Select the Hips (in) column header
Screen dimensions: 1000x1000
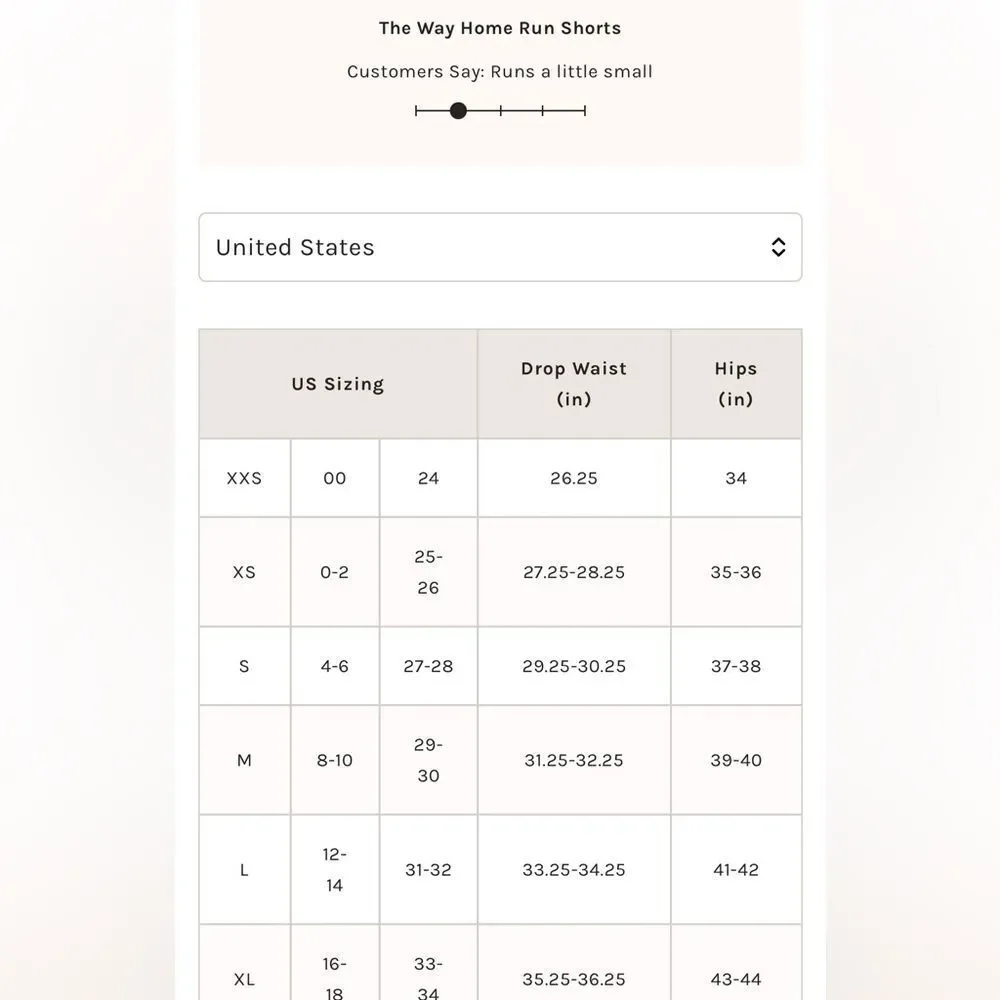coord(736,384)
